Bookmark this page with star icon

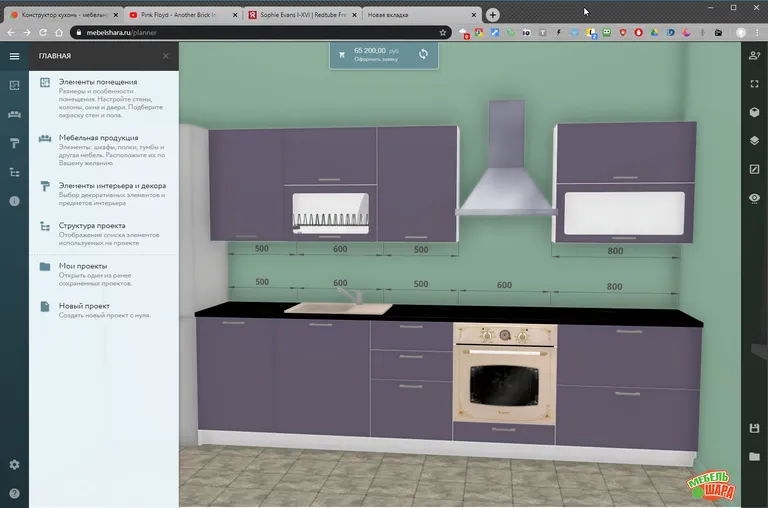click(443, 32)
